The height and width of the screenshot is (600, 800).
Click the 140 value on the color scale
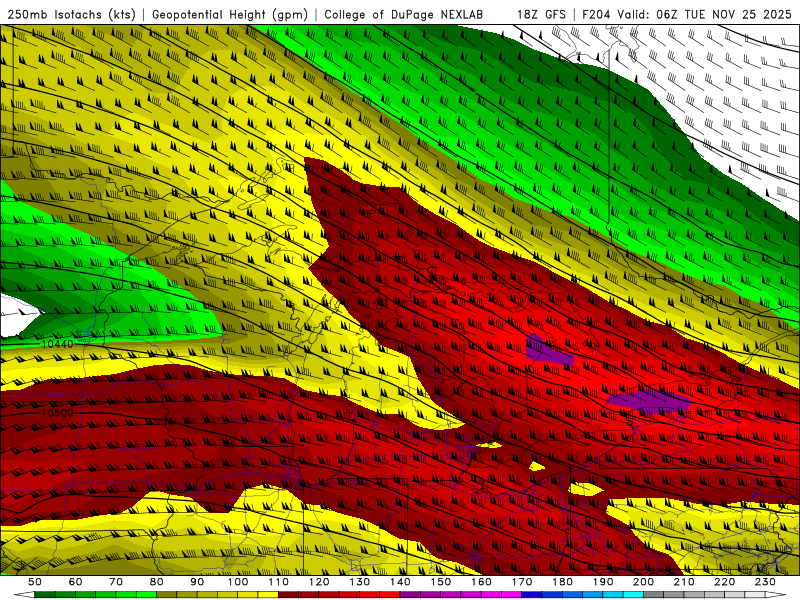(400, 582)
